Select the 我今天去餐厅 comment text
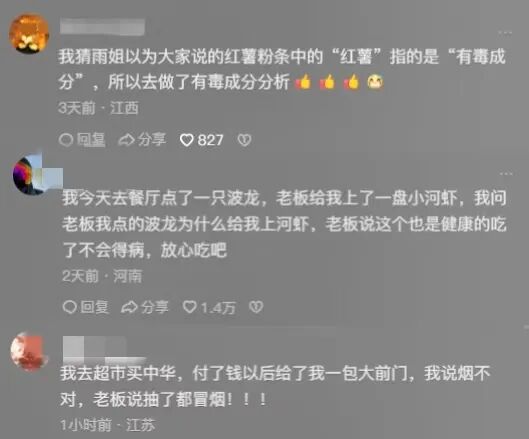Image resolution: width=529 pixels, height=439 pixels. click(284, 224)
